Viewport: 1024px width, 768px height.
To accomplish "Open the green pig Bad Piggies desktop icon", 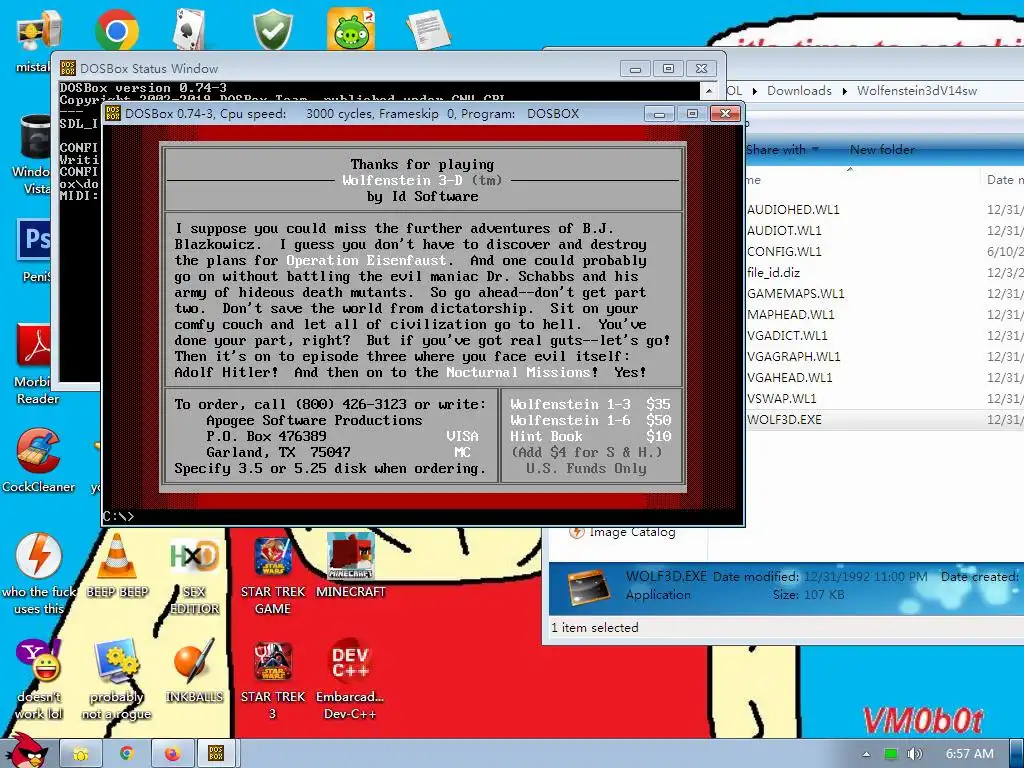I will click(x=351, y=30).
